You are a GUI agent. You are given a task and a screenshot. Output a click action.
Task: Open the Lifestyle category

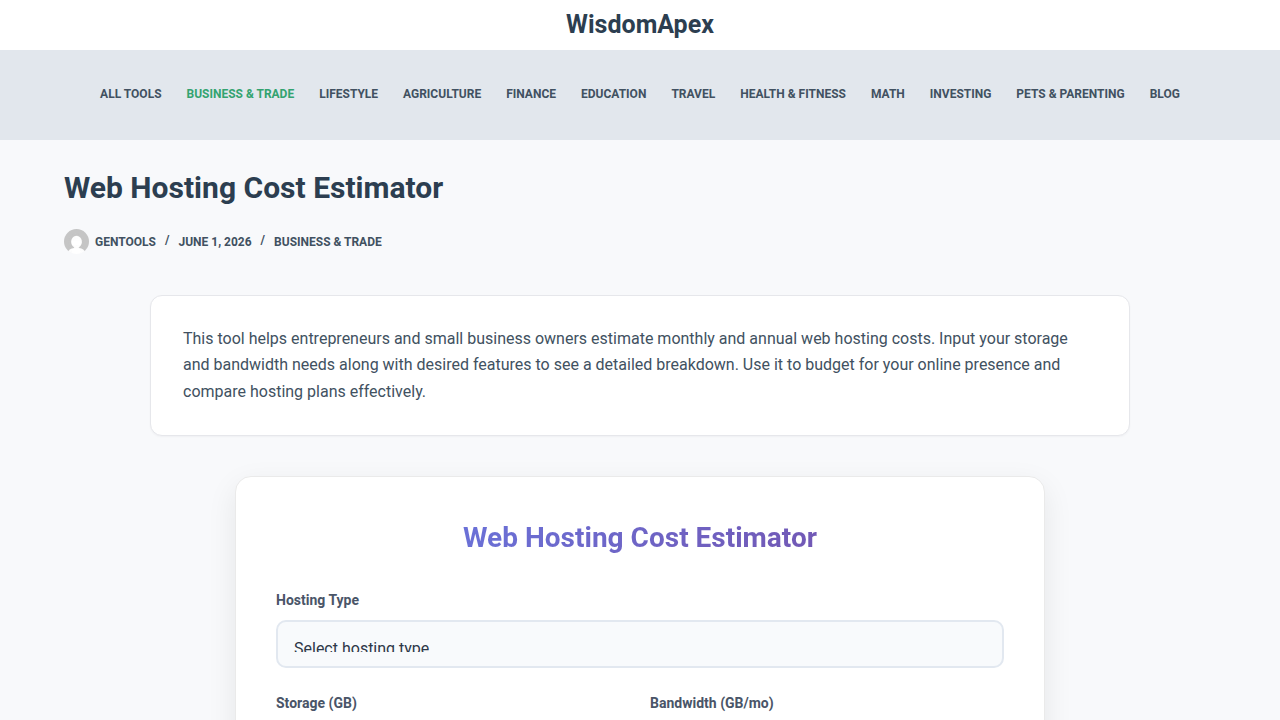[349, 94]
